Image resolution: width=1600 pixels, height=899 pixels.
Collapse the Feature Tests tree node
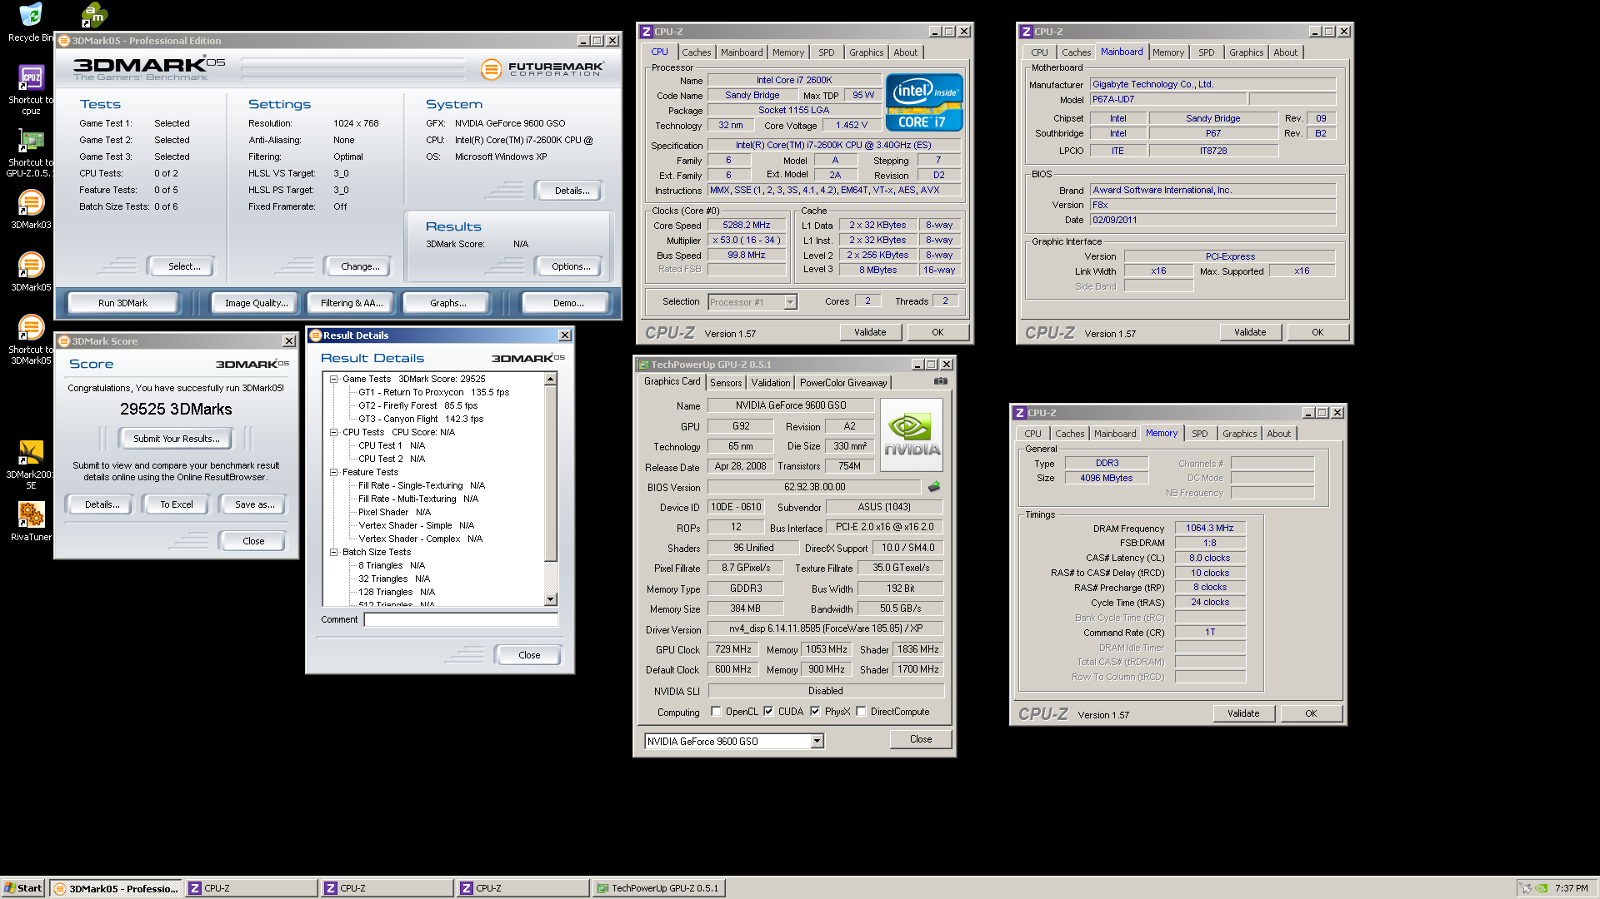click(334, 472)
